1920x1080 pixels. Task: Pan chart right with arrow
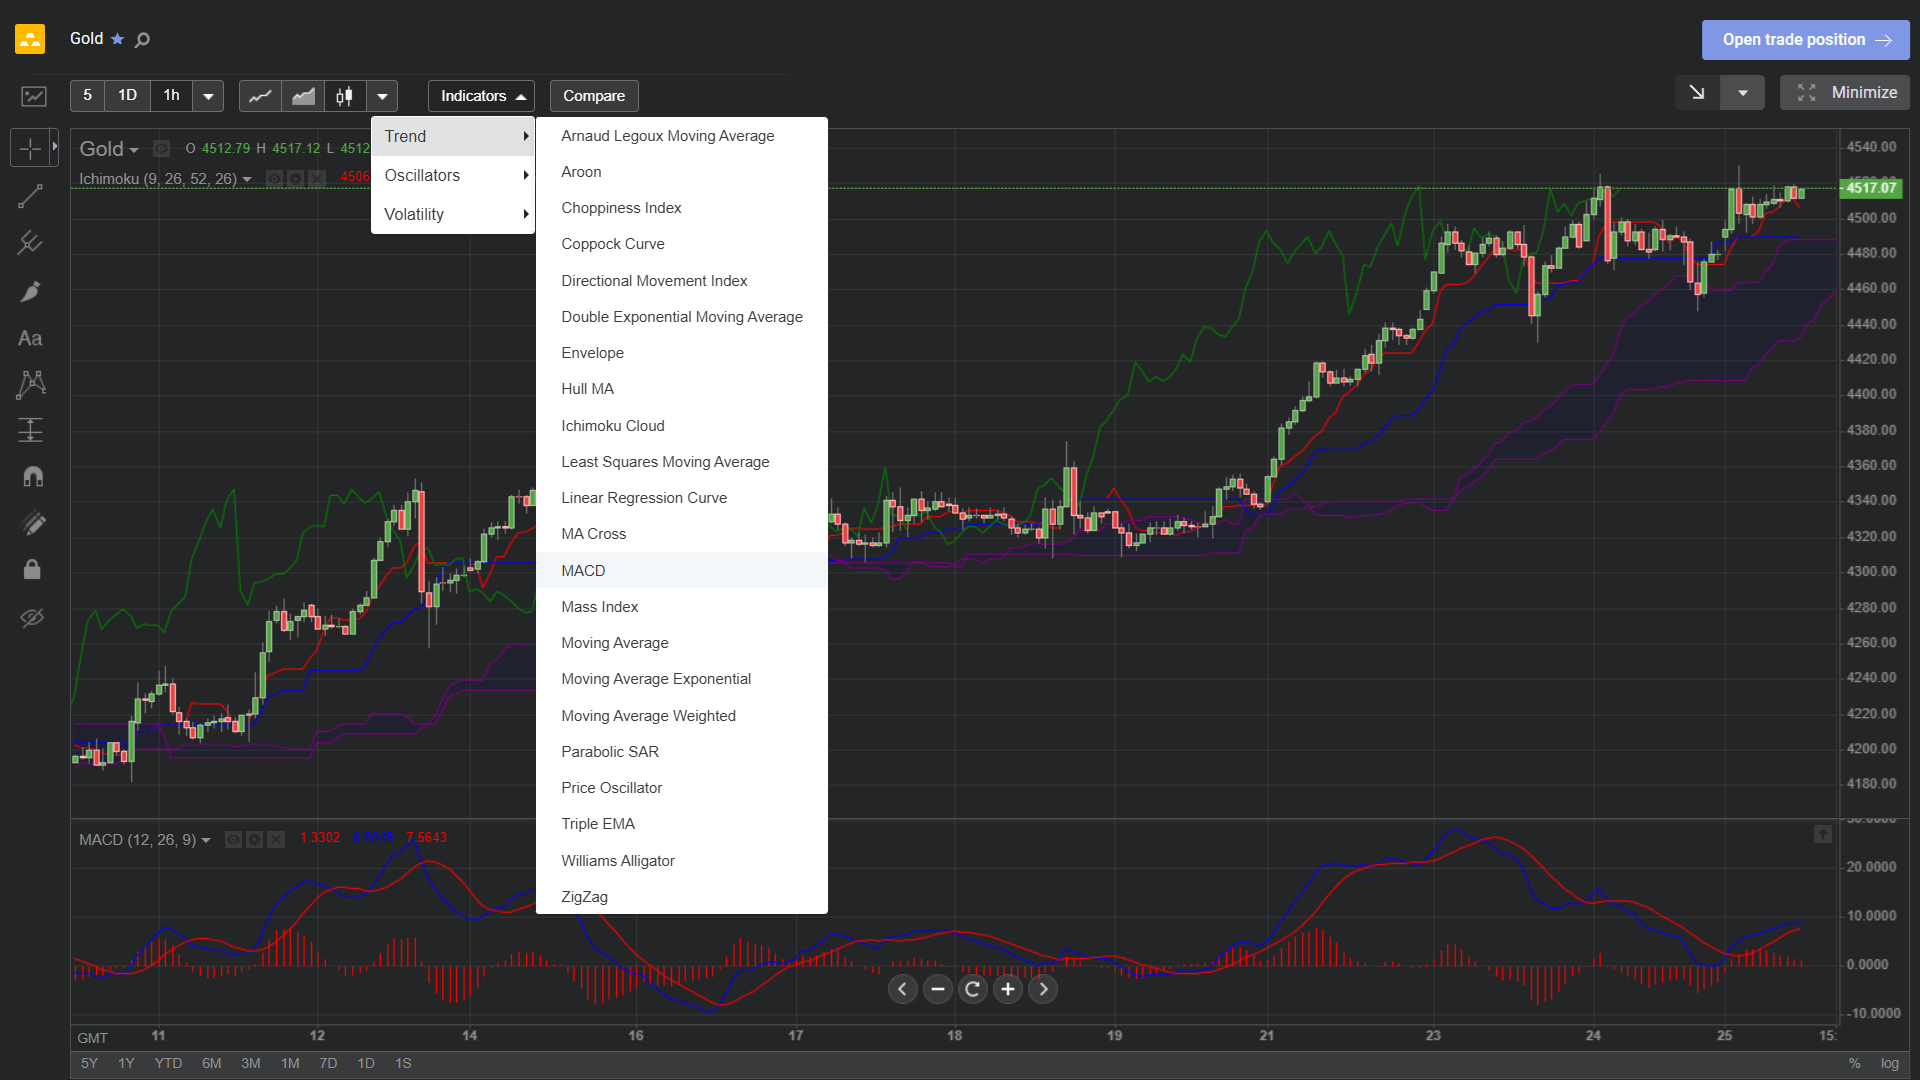tap(1043, 989)
